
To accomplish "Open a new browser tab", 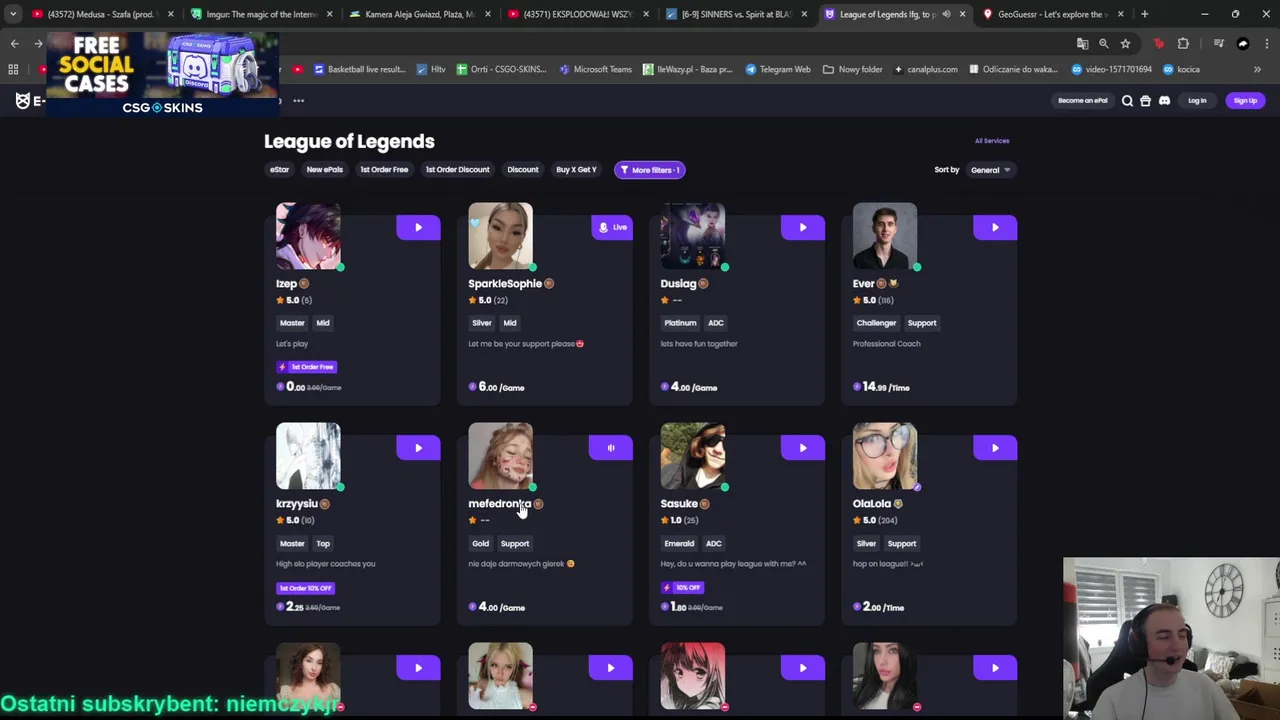I will (1144, 14).
